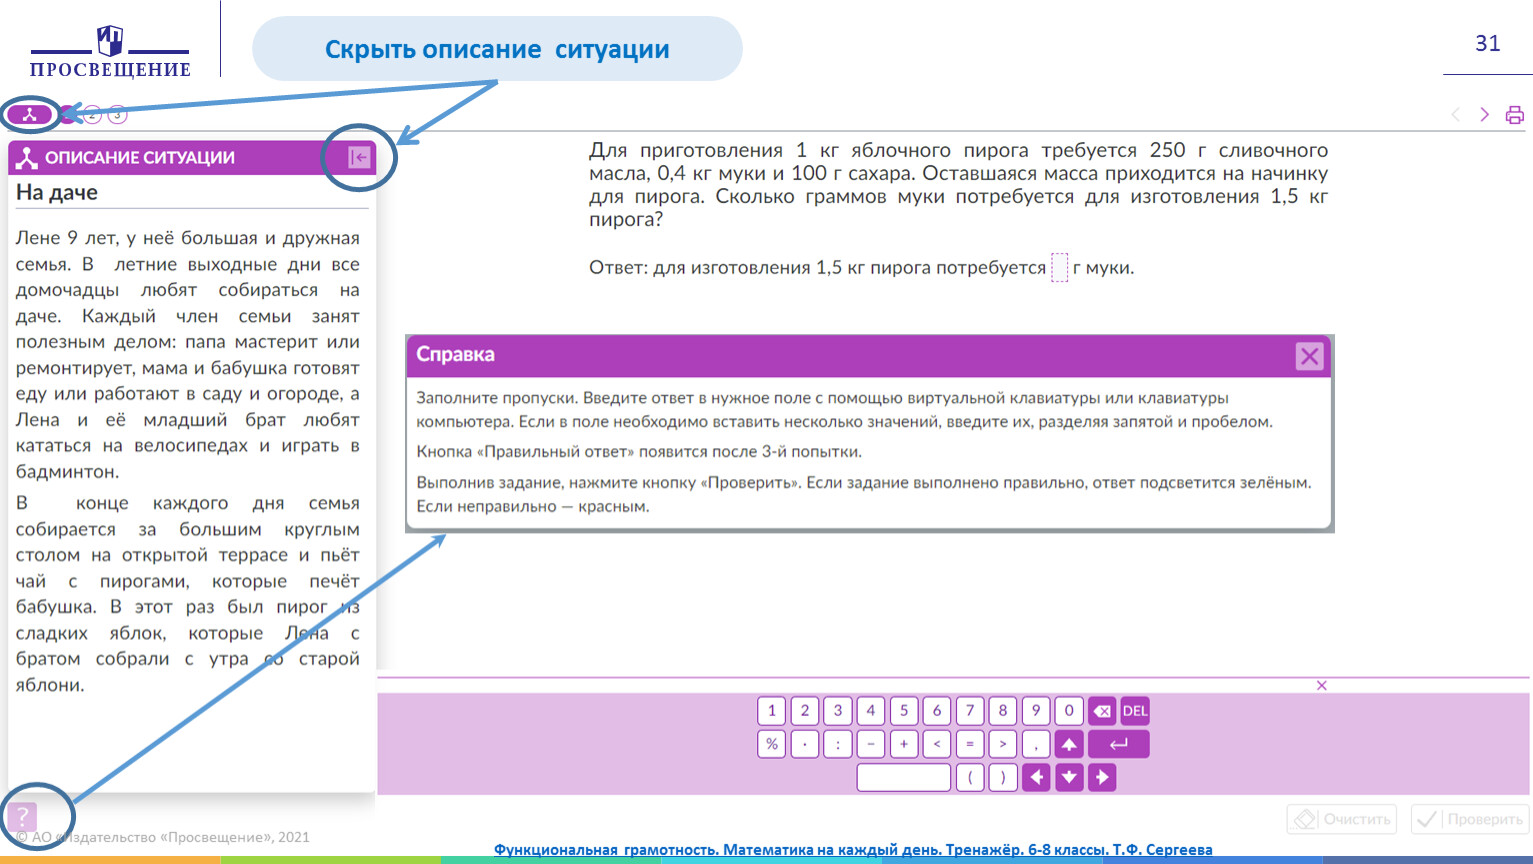The image size is (1533, 864).
Task: Go to task number 3
Action: click(117, 114)
